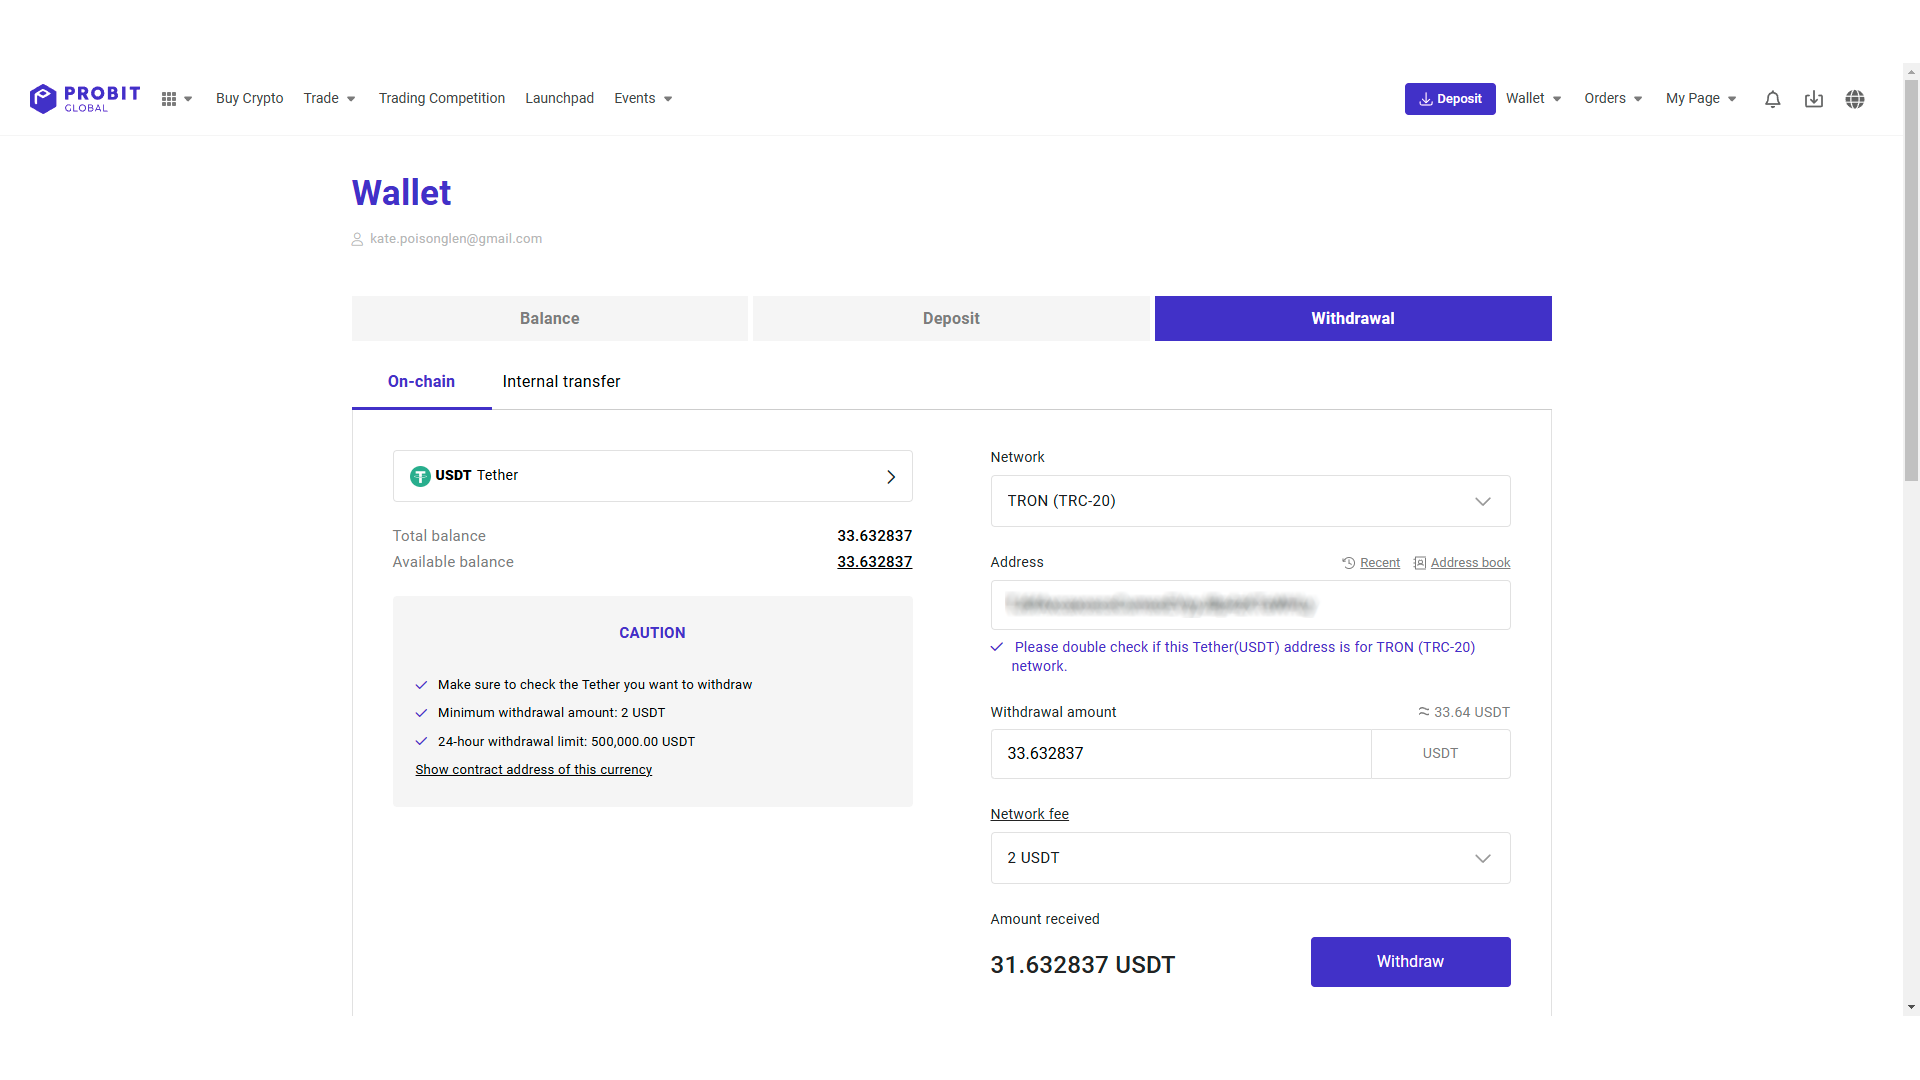
Task: Click the Address book icon
Action: 1419,563
